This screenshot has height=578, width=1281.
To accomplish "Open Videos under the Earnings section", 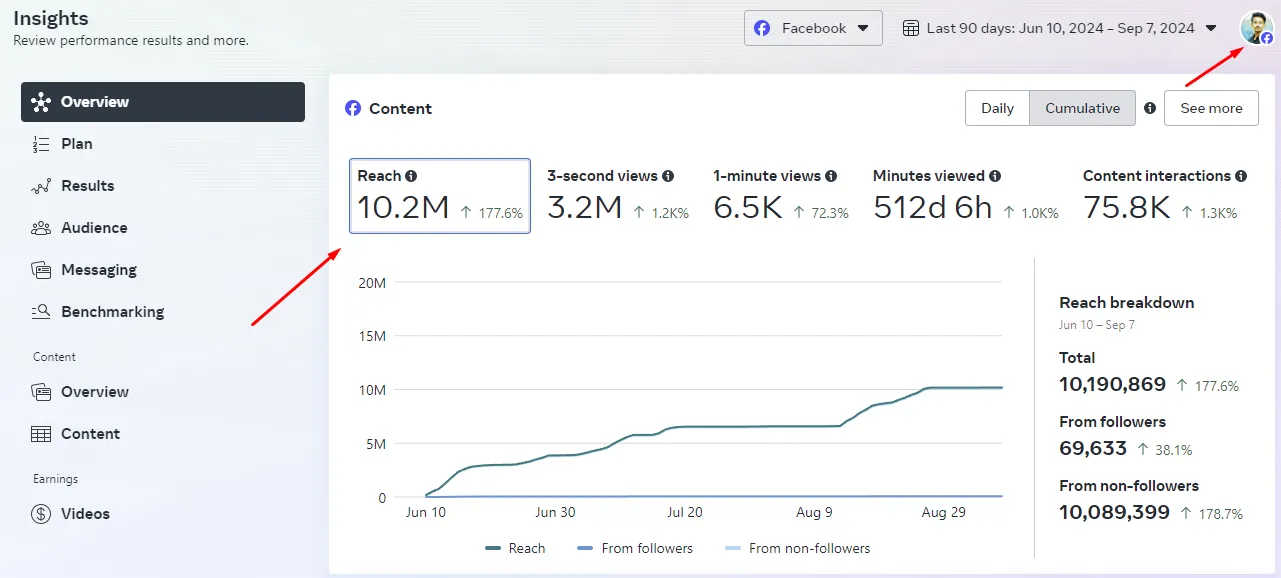I will point(163,514).
